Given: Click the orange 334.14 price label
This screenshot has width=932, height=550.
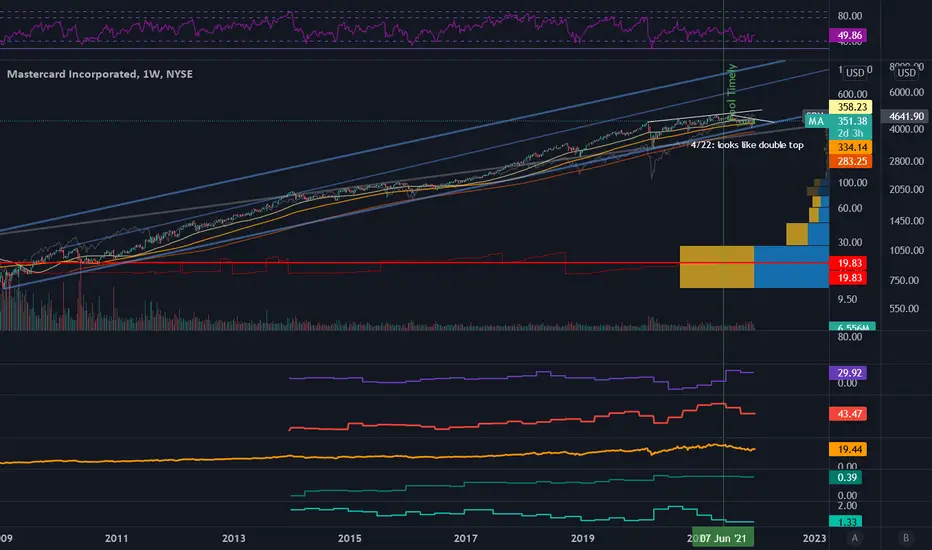Looking at the screenshot, I should [x=851, y=147].
